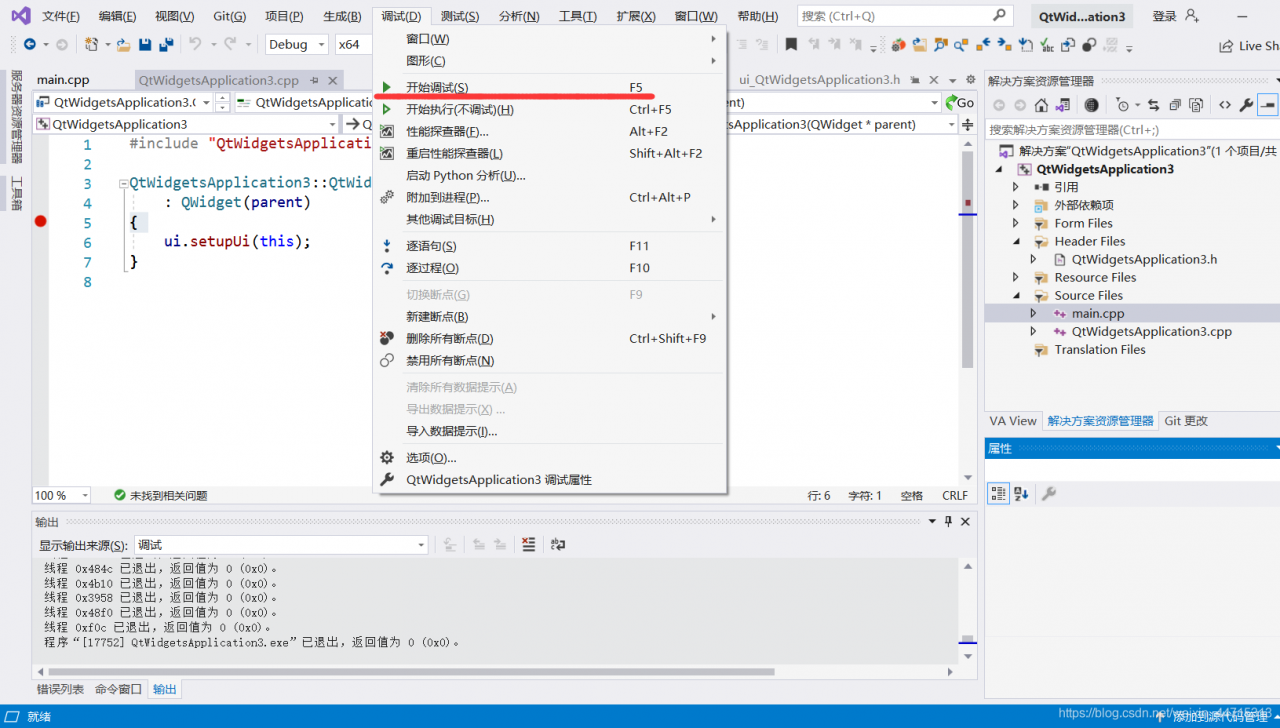Open the 文件(F) menu
Screen dimensions: 1280x728
61,16
